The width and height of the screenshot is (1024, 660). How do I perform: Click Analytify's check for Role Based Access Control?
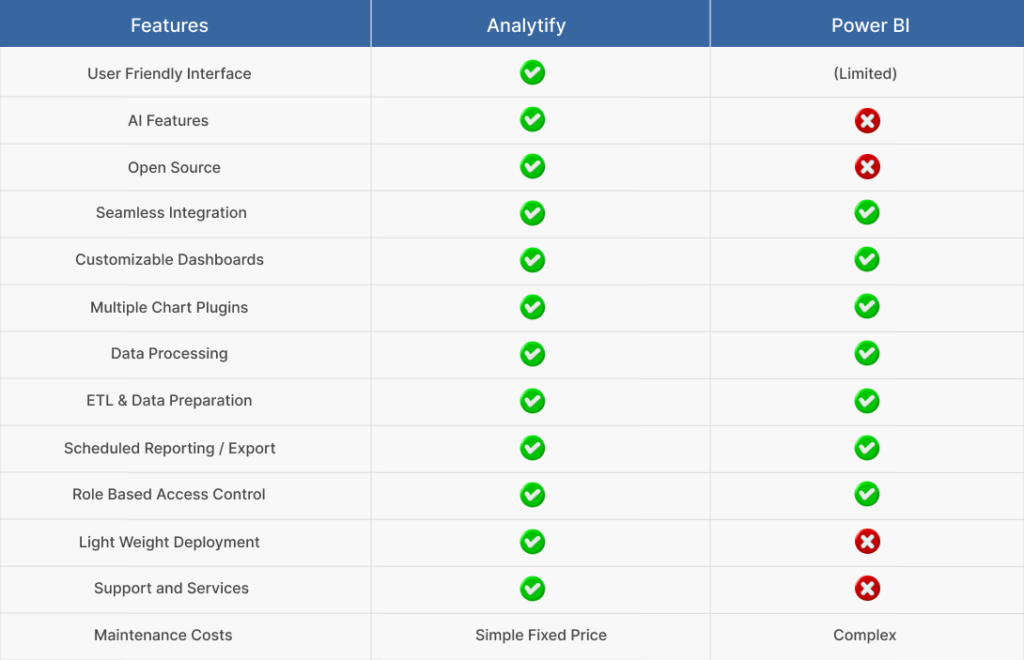tap(532, 495)
